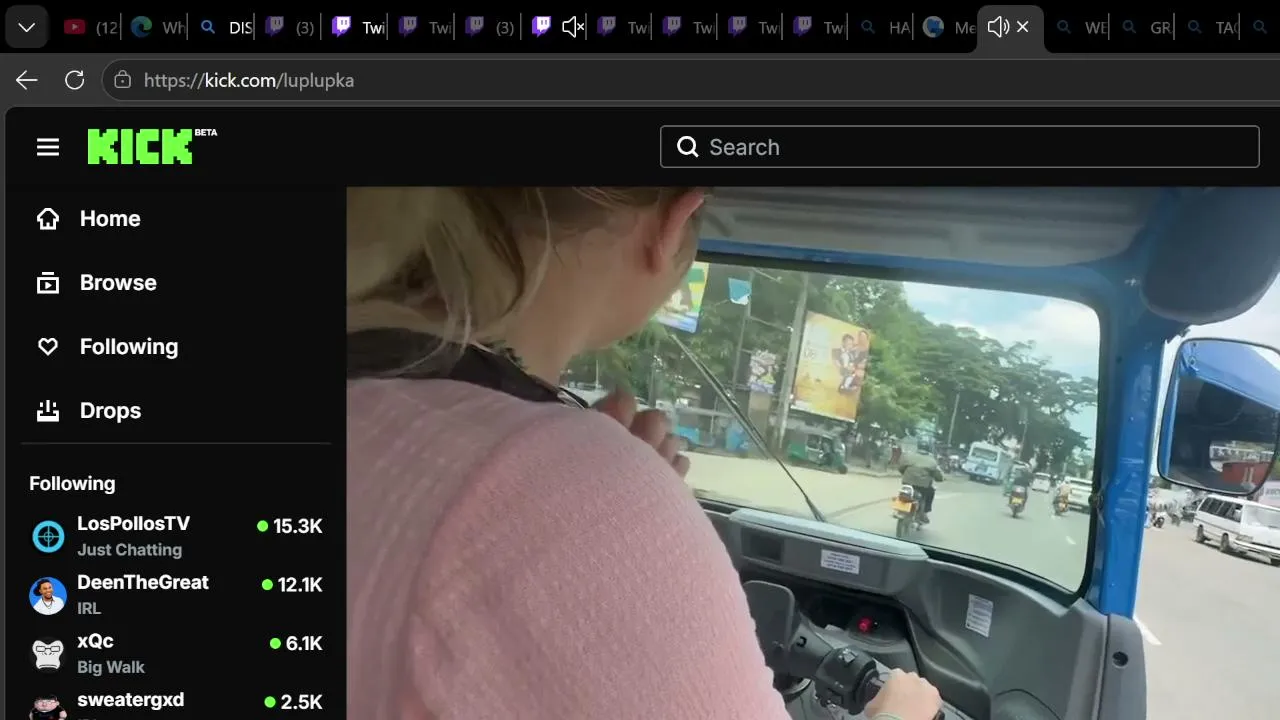
Task: Unmute the muted Twitch tab via its speaker icon
Action: click(572, 27)
